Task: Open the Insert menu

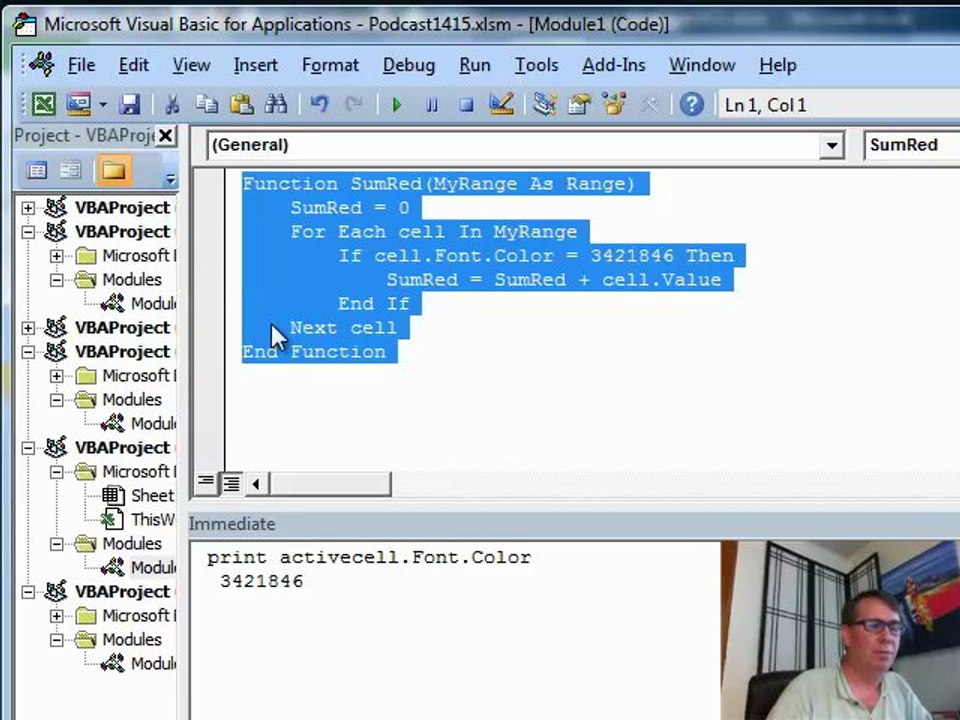Action: (255, 65)
